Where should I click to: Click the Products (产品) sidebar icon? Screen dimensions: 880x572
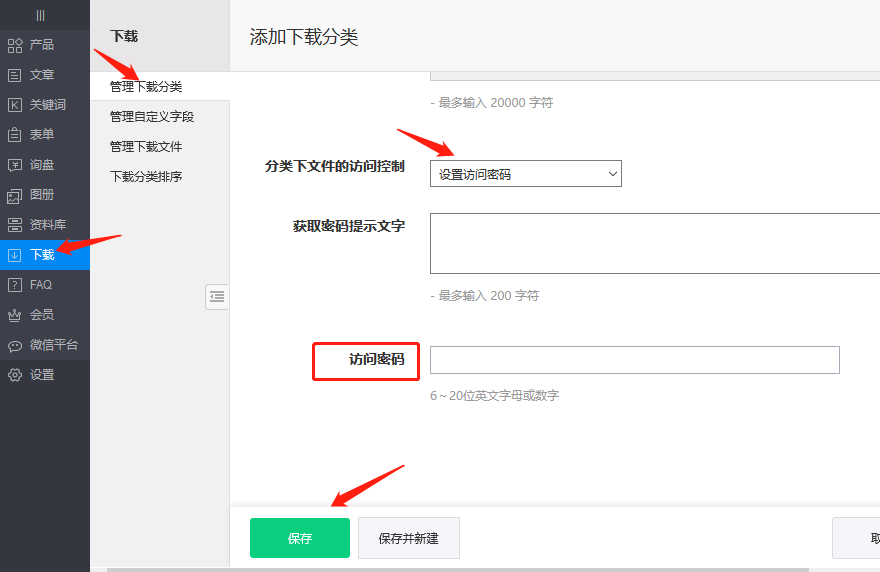[x=15, y=45]
